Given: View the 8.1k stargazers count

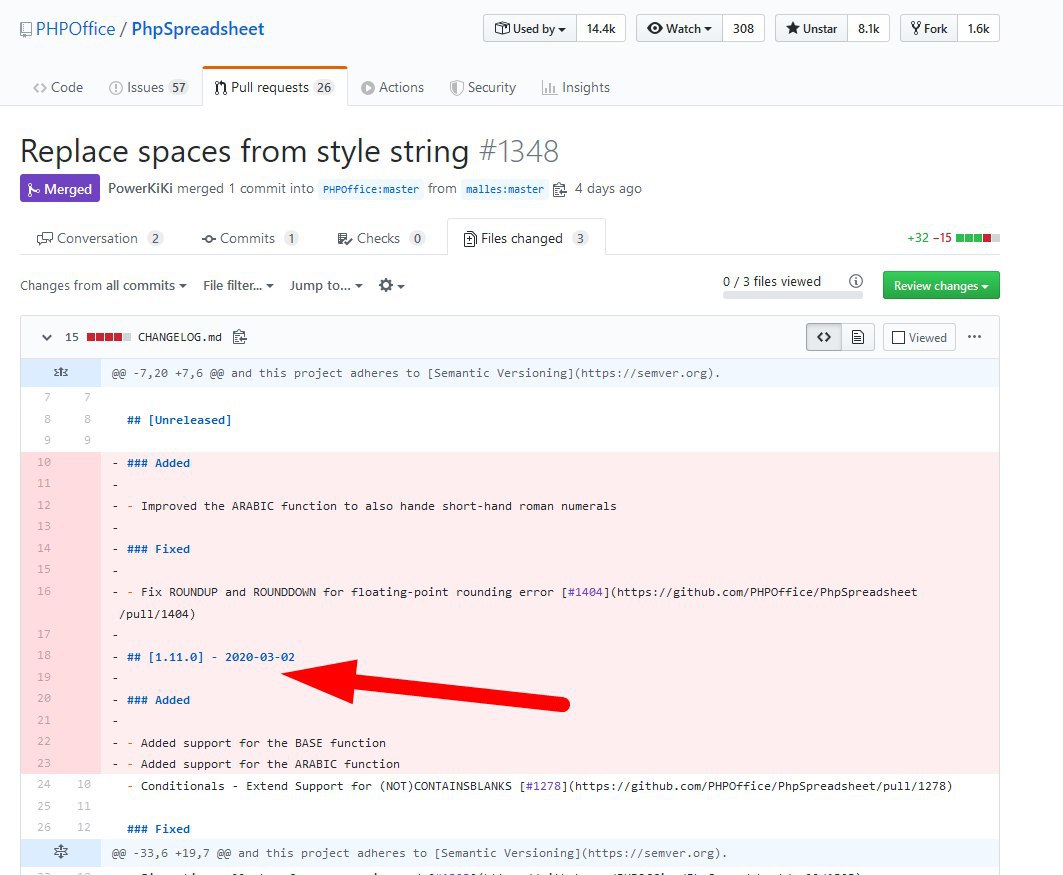Looking at the screenshot, I should coord(868,28).
